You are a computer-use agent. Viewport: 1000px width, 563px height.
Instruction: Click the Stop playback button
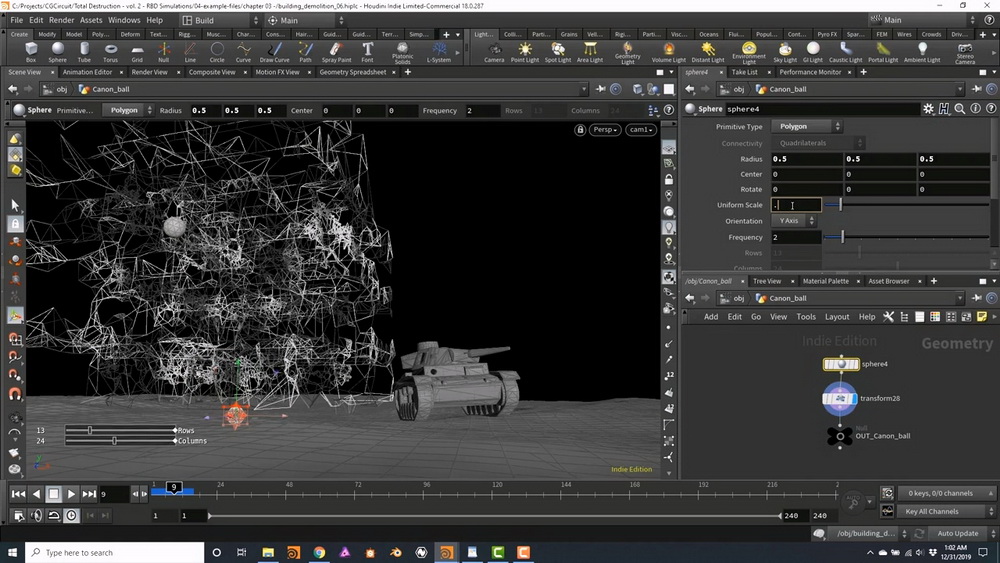coord(54,494)
